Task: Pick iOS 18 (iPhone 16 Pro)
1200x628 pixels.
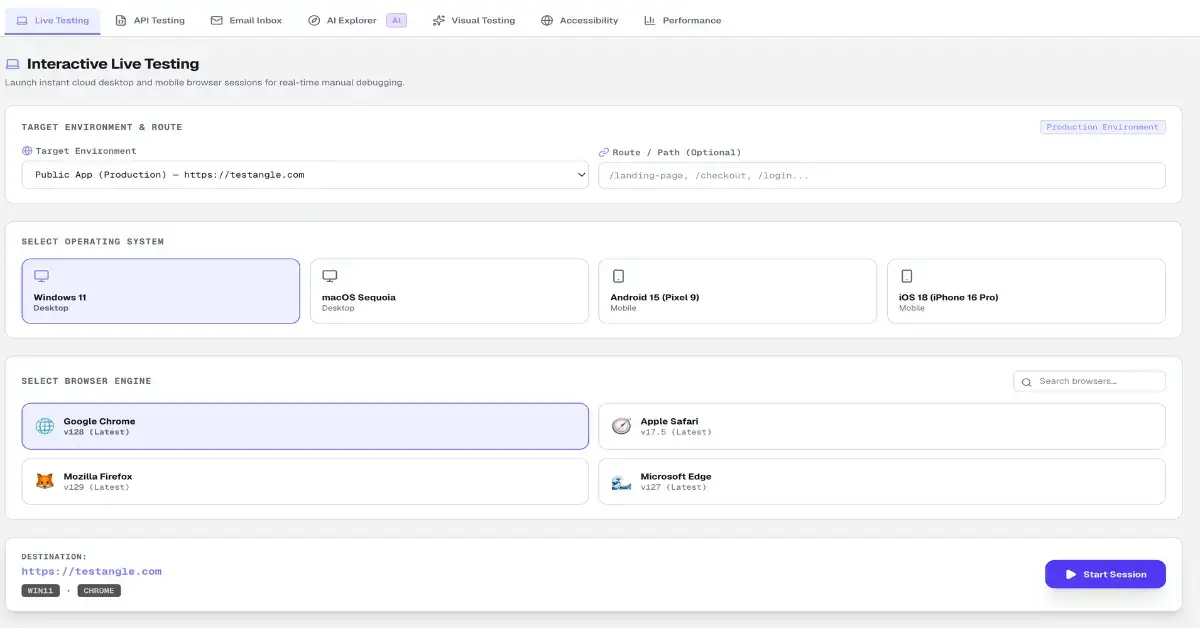Action: [1026, 291]
